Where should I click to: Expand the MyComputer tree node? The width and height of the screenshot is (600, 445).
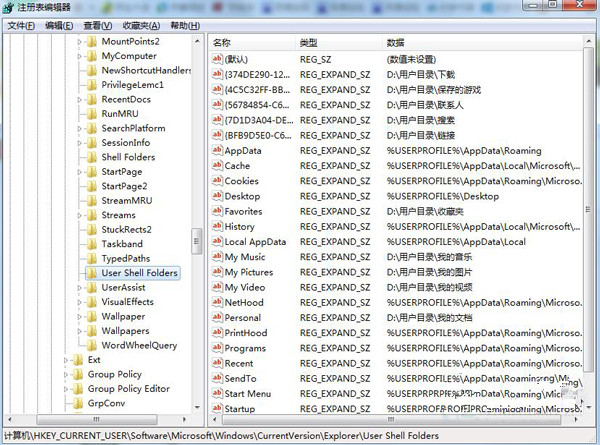click(80, 56)
